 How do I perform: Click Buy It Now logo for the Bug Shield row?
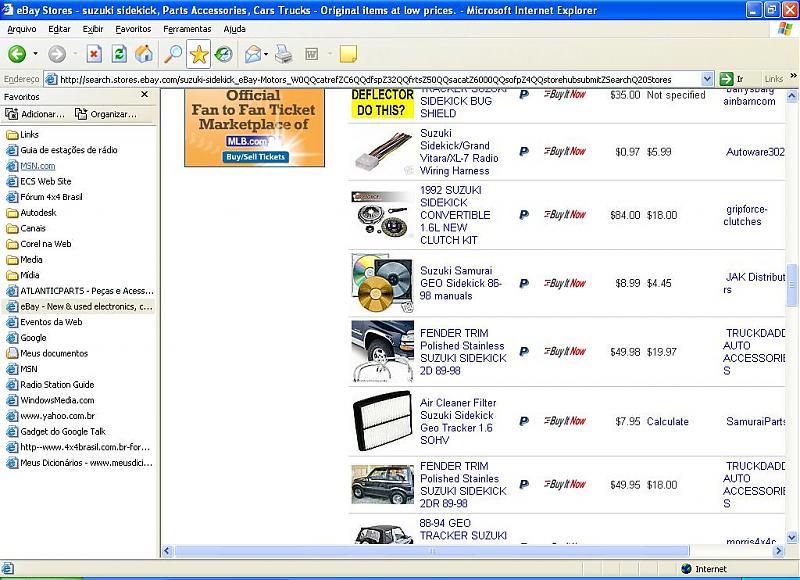point(565,94)
